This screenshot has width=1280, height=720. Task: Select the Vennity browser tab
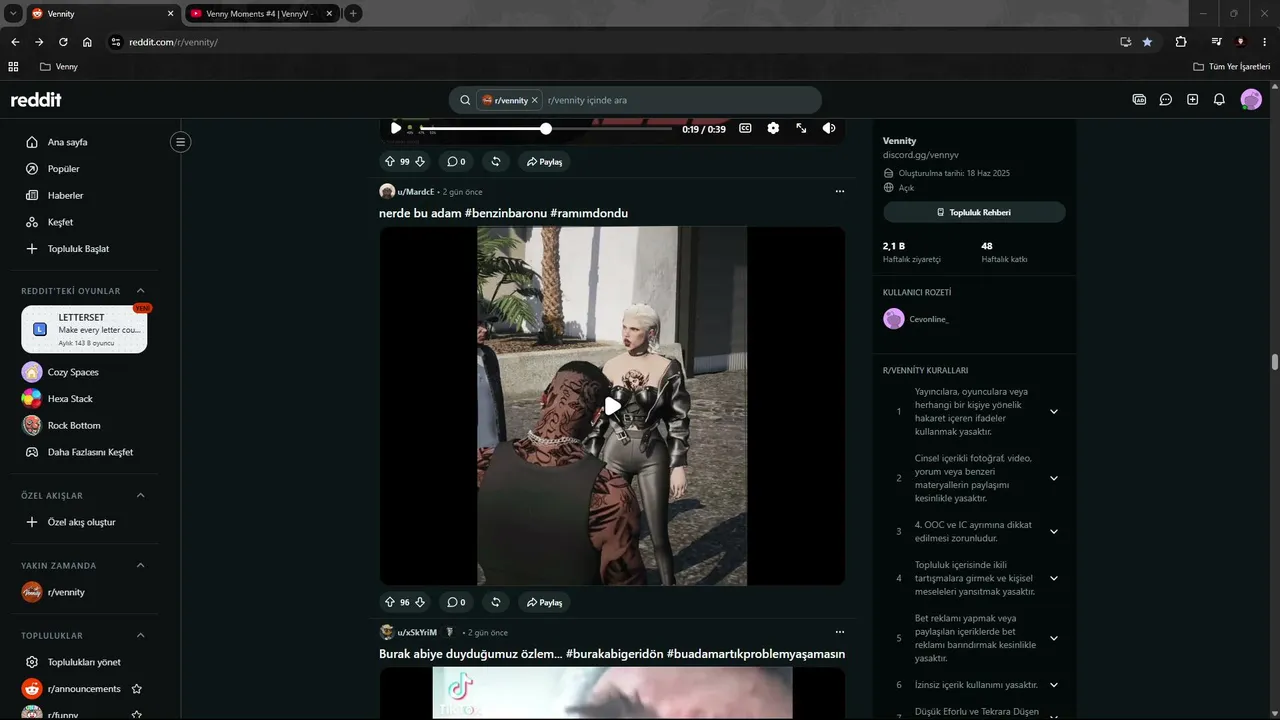[103, 14]
